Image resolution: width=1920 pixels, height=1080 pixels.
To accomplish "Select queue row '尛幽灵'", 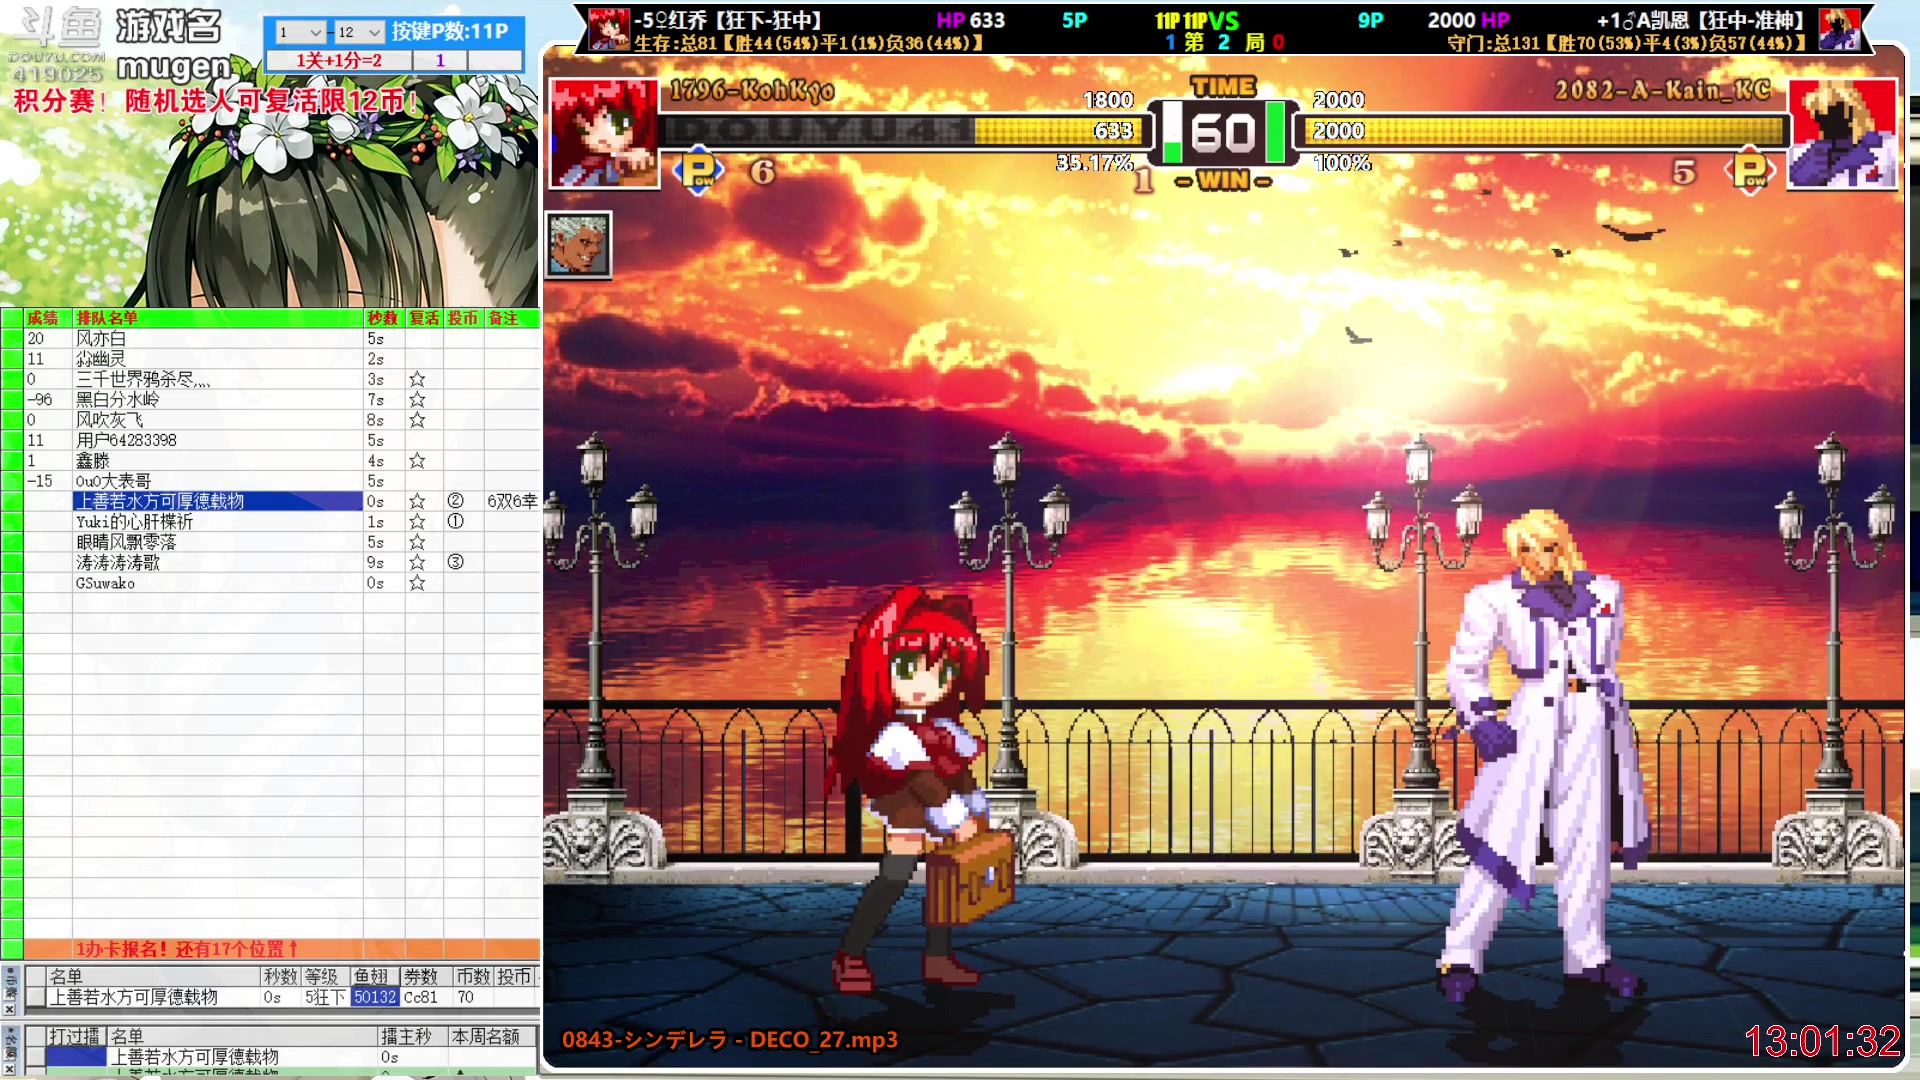I will [x=218, y=359].
